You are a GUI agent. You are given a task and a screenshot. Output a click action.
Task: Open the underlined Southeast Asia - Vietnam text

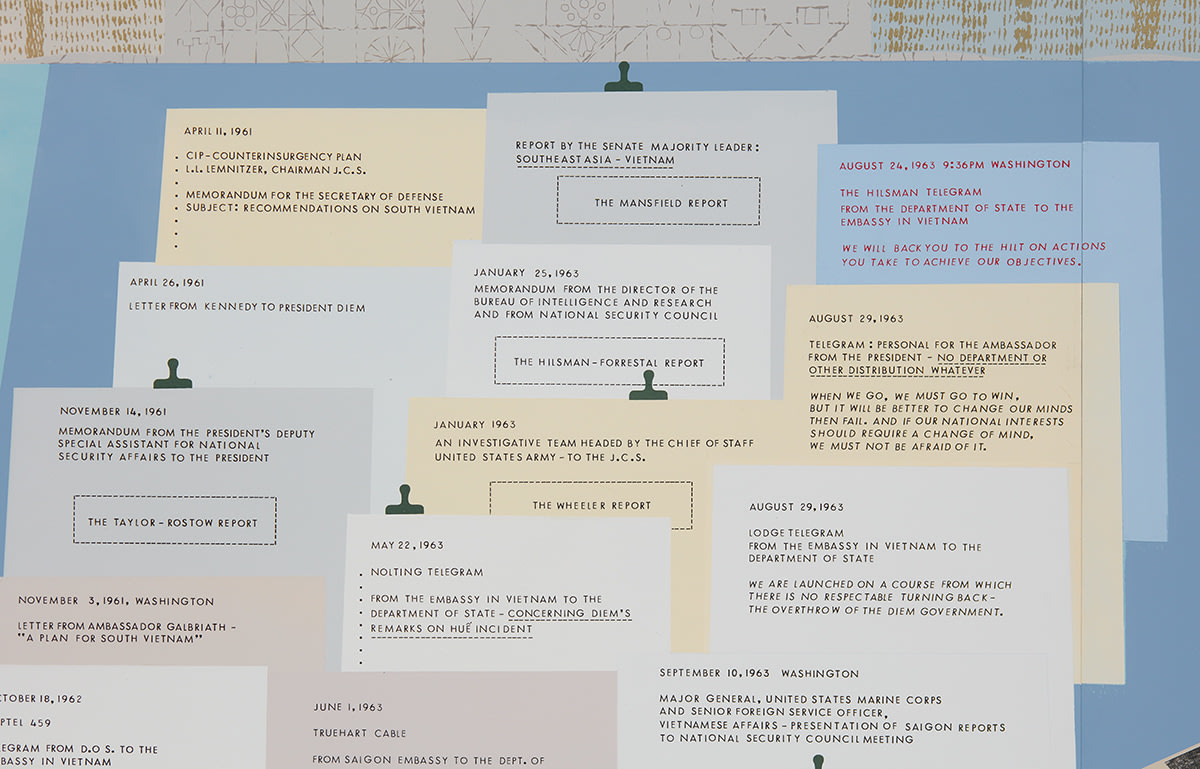(x=595, y=160)
